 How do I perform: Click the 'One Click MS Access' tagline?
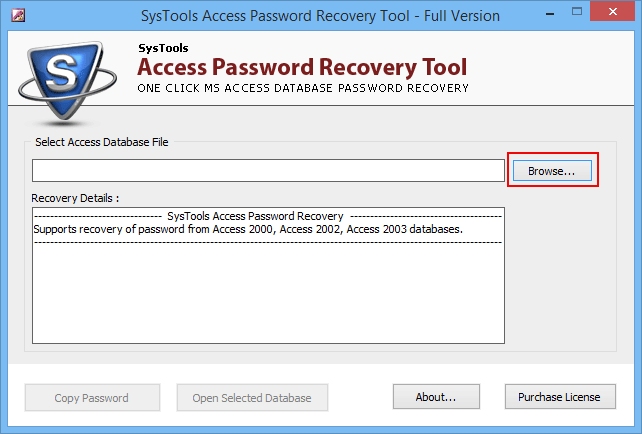[303, 88]
